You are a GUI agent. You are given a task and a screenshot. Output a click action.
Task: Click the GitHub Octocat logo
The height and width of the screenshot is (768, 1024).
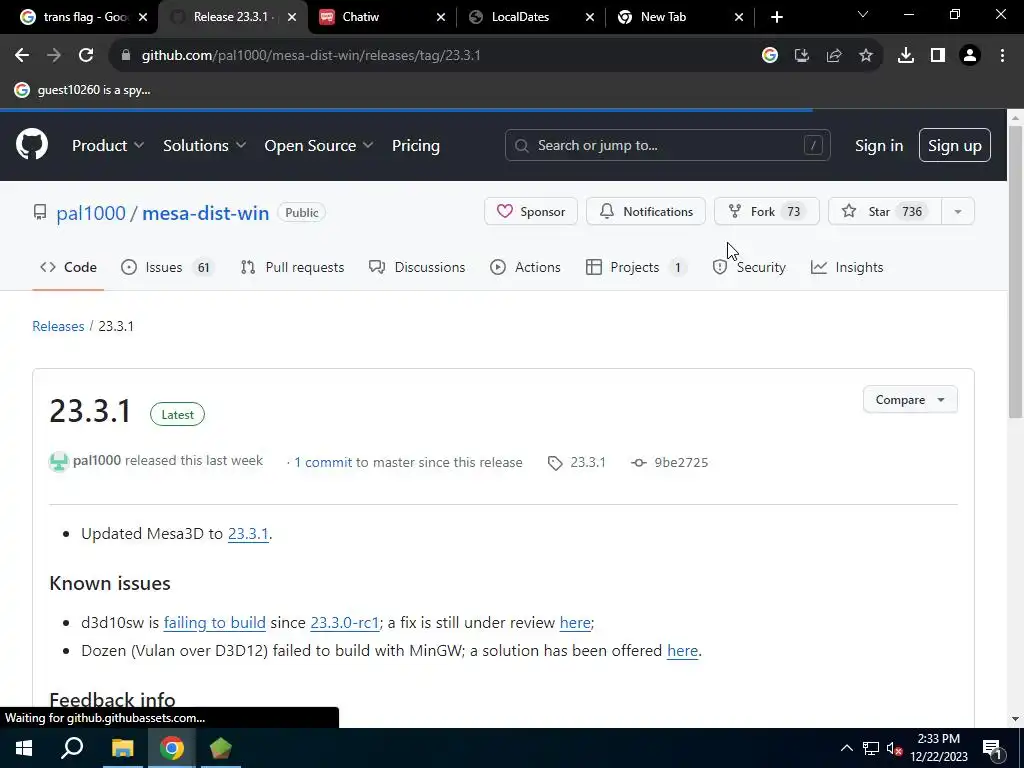[32, 145]
